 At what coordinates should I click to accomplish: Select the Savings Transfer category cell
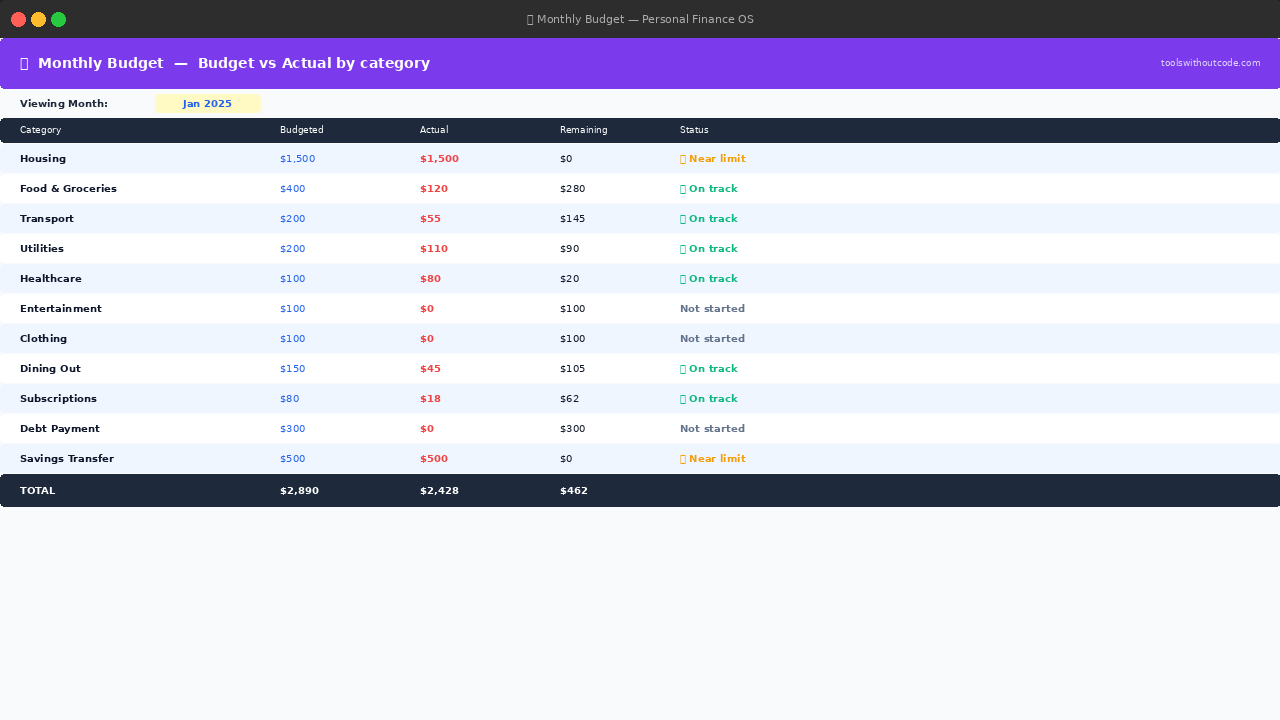tap(67, 459)
